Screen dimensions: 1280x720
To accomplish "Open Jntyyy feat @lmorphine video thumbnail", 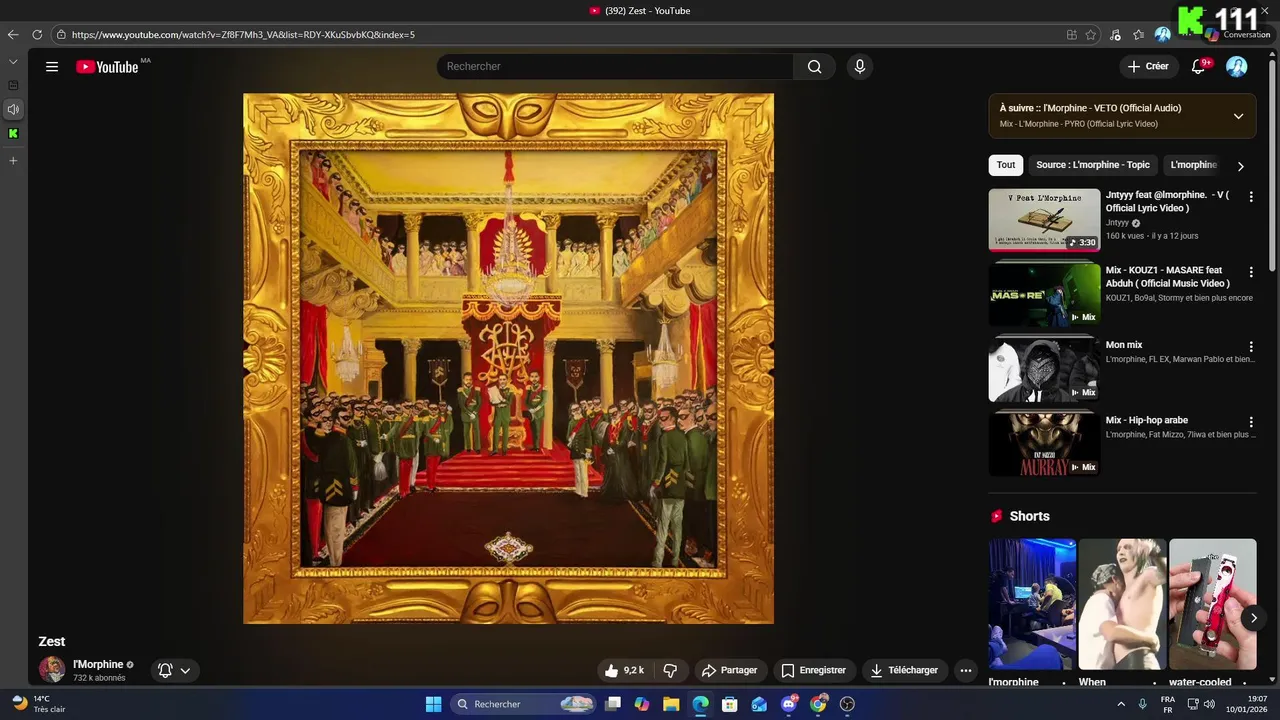I will pos(1044,220).
